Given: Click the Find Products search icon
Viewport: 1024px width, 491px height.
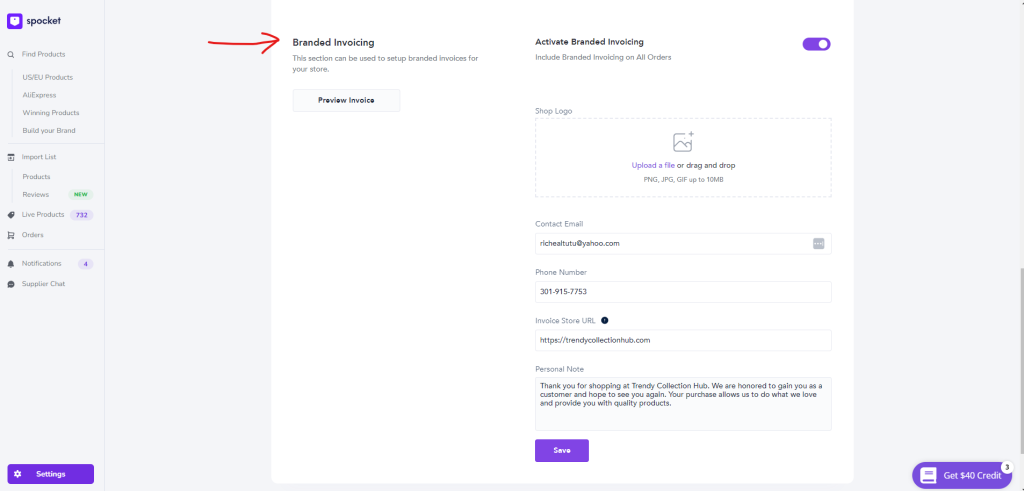Looking at the screenshot, I should tap(11, 55).
